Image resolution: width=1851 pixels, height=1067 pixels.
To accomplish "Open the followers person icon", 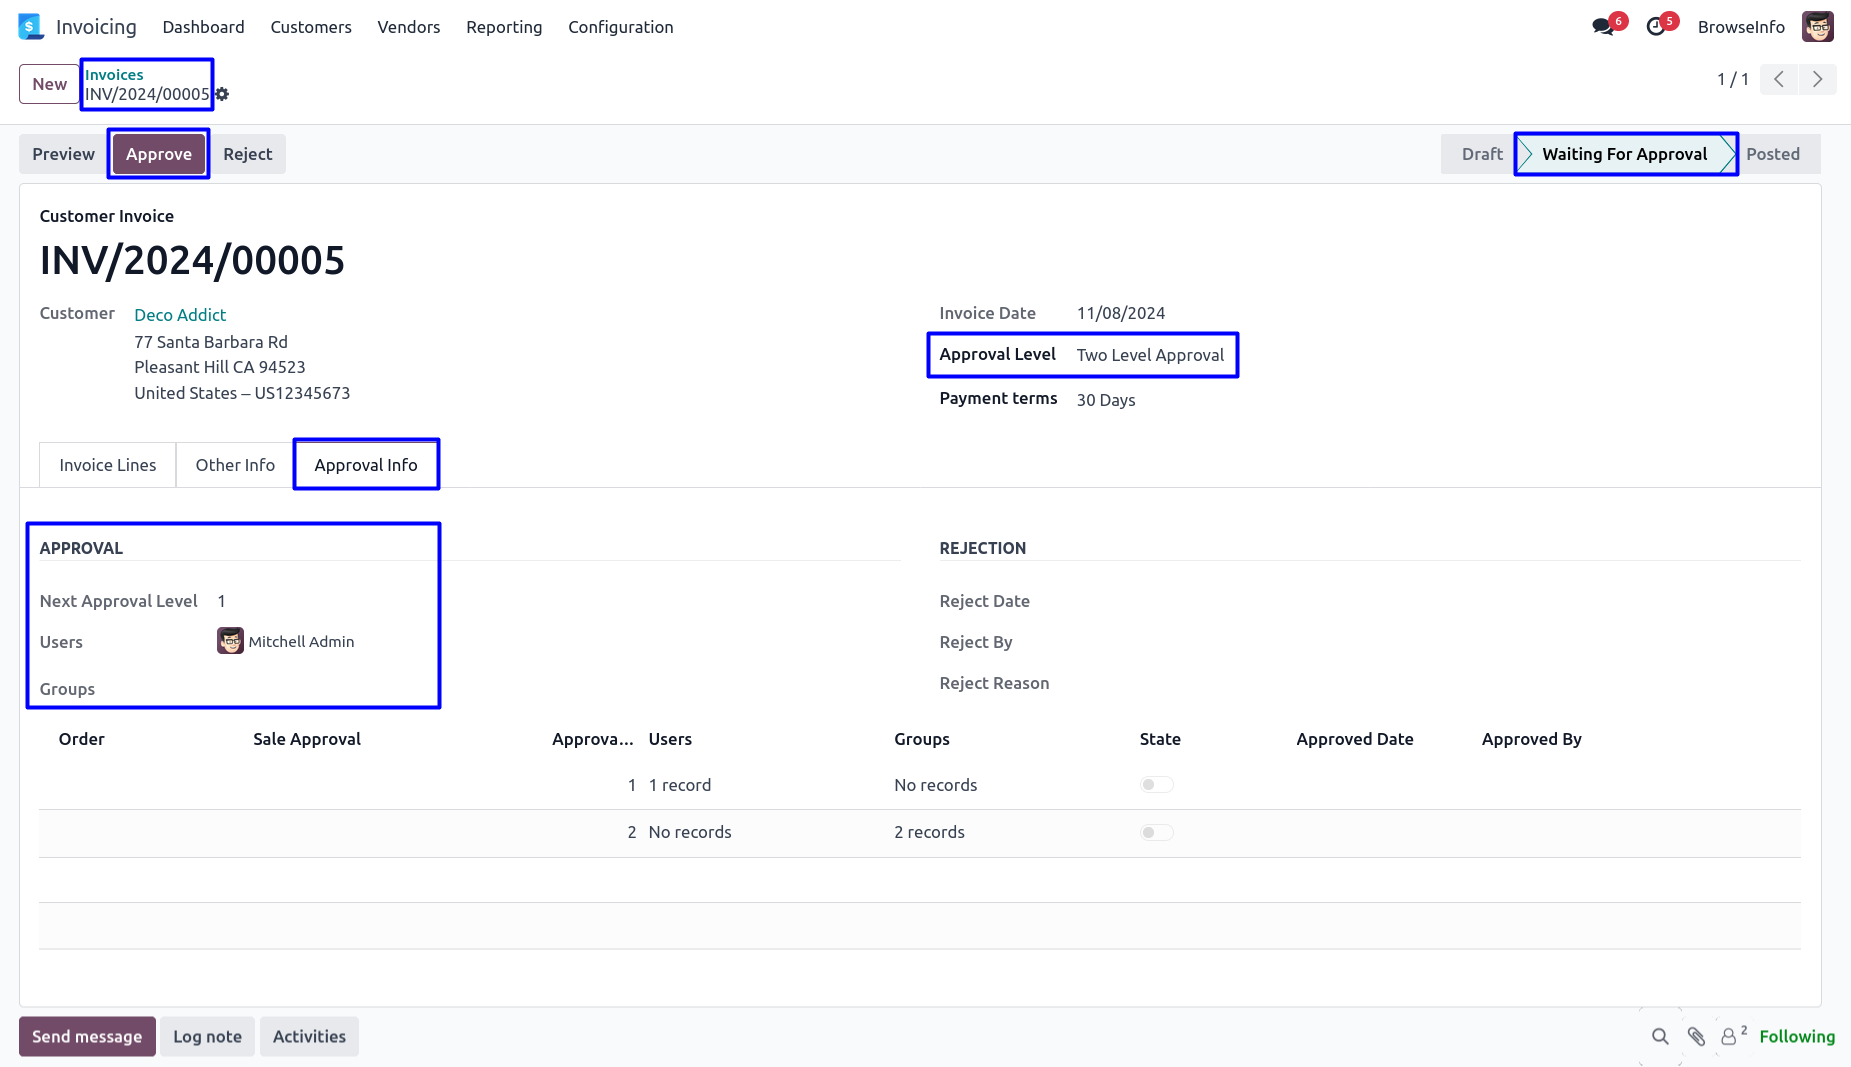I will (x=1729, y=1037).
